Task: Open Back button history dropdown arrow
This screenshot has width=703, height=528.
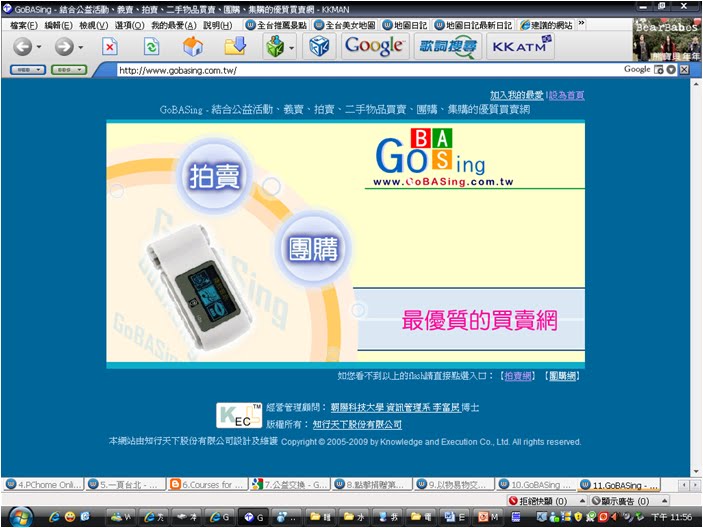Action: click(x=39, y=47)
